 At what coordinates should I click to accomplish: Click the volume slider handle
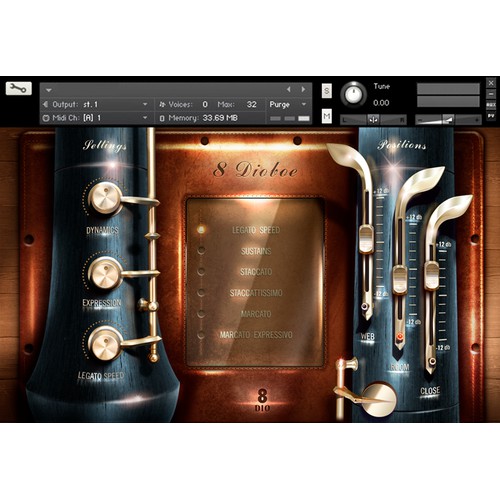pos(448,119)
